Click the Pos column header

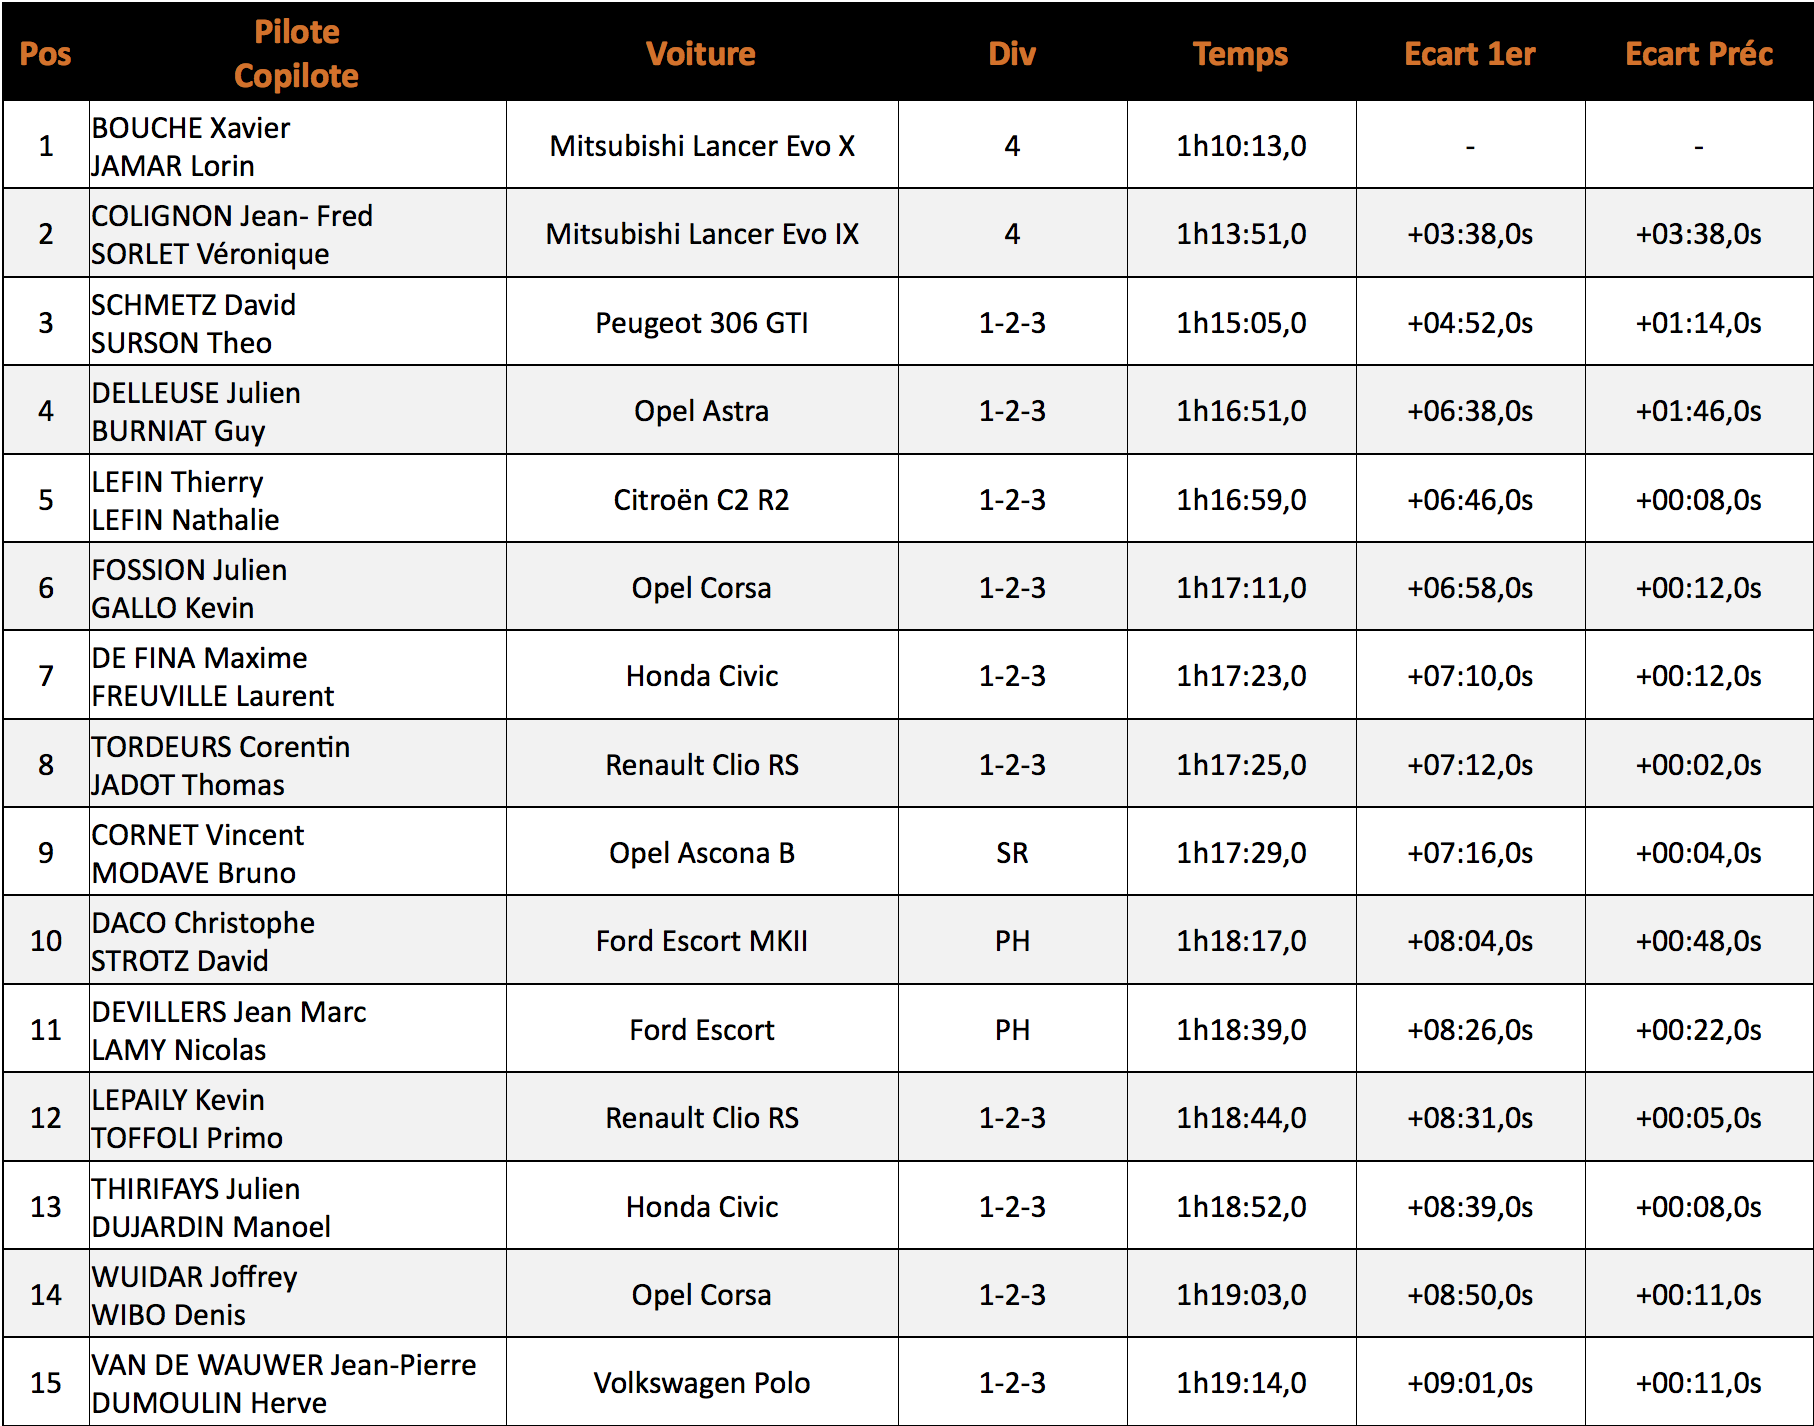click(46, 53)
